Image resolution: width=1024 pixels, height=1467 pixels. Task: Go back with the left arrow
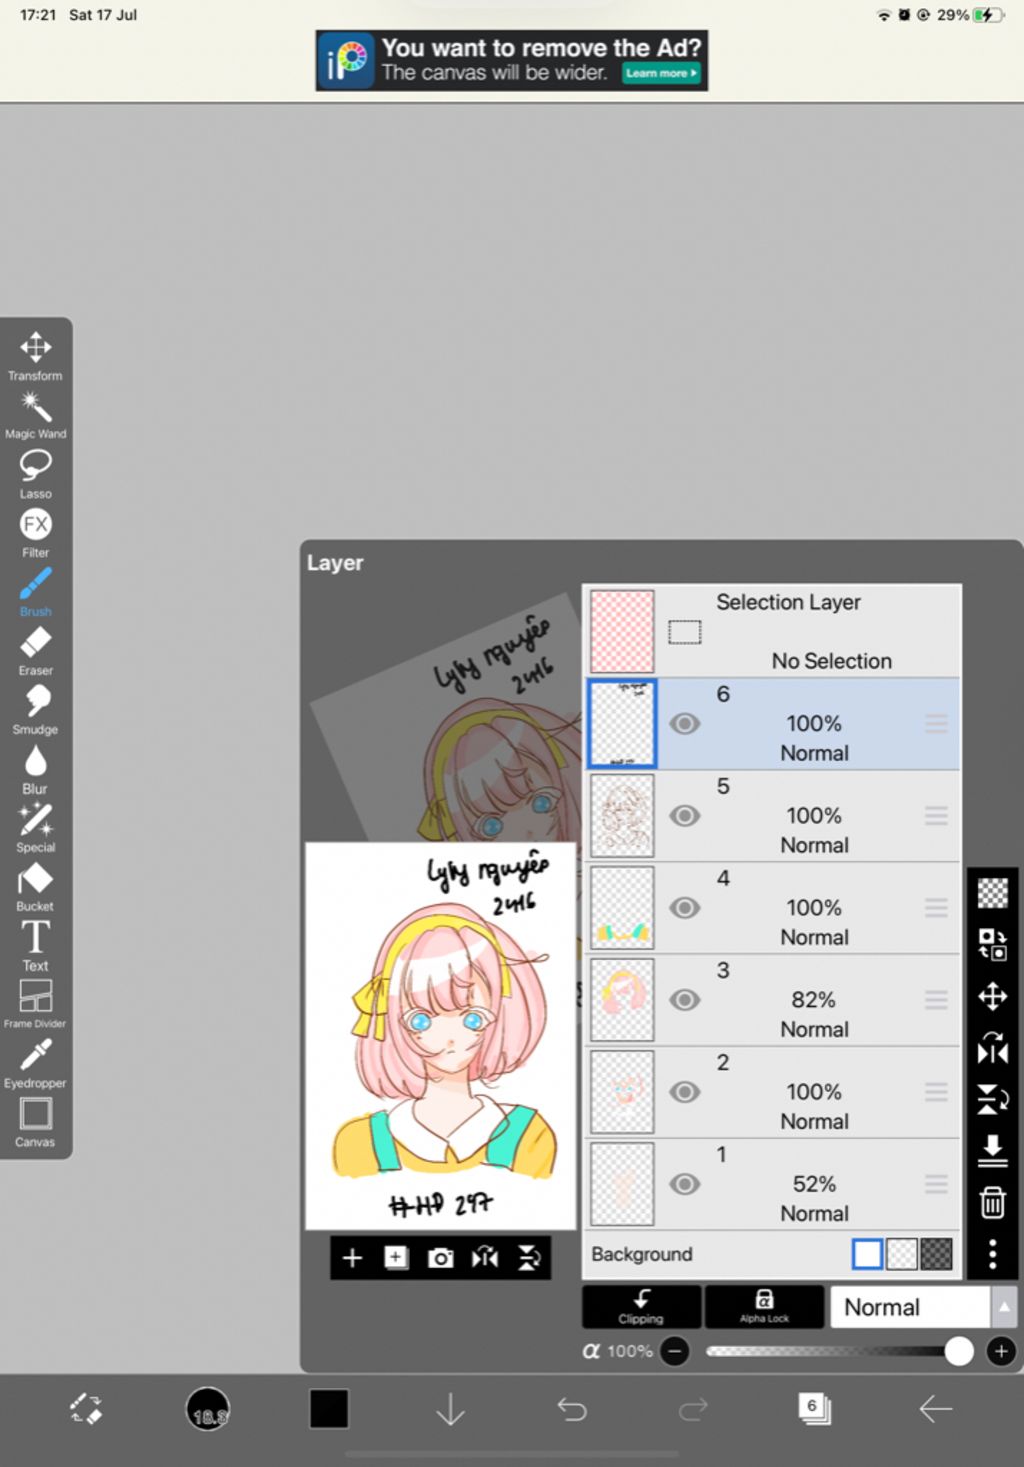pos(936,1409)
